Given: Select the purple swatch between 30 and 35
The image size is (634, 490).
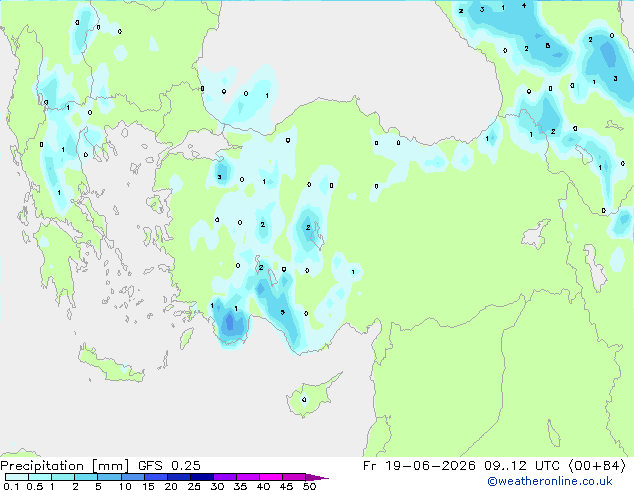Looking at the screenshot, I should pyautogui.click(x=225, y=477).
